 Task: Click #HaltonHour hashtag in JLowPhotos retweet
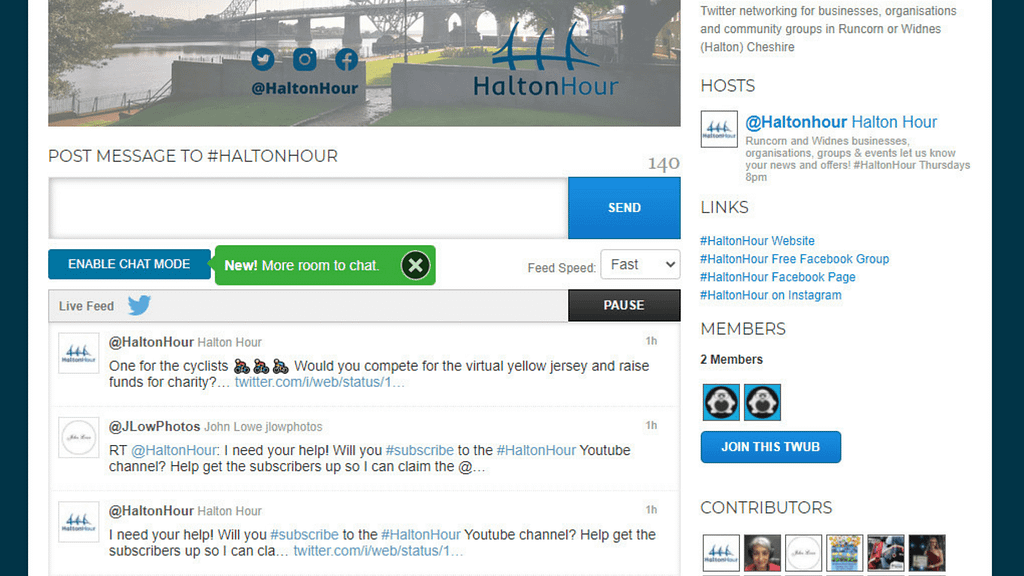pyautogui.click(x=536, y=451)
